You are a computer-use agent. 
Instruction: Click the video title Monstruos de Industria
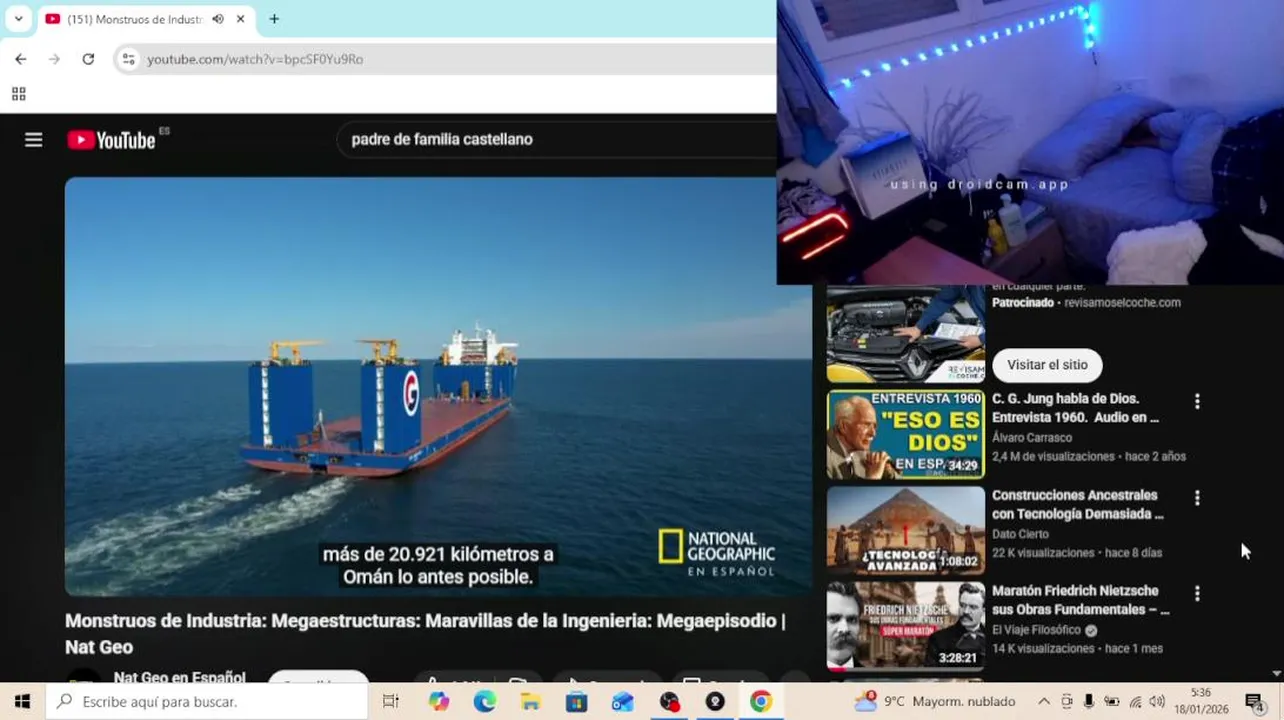425,634
